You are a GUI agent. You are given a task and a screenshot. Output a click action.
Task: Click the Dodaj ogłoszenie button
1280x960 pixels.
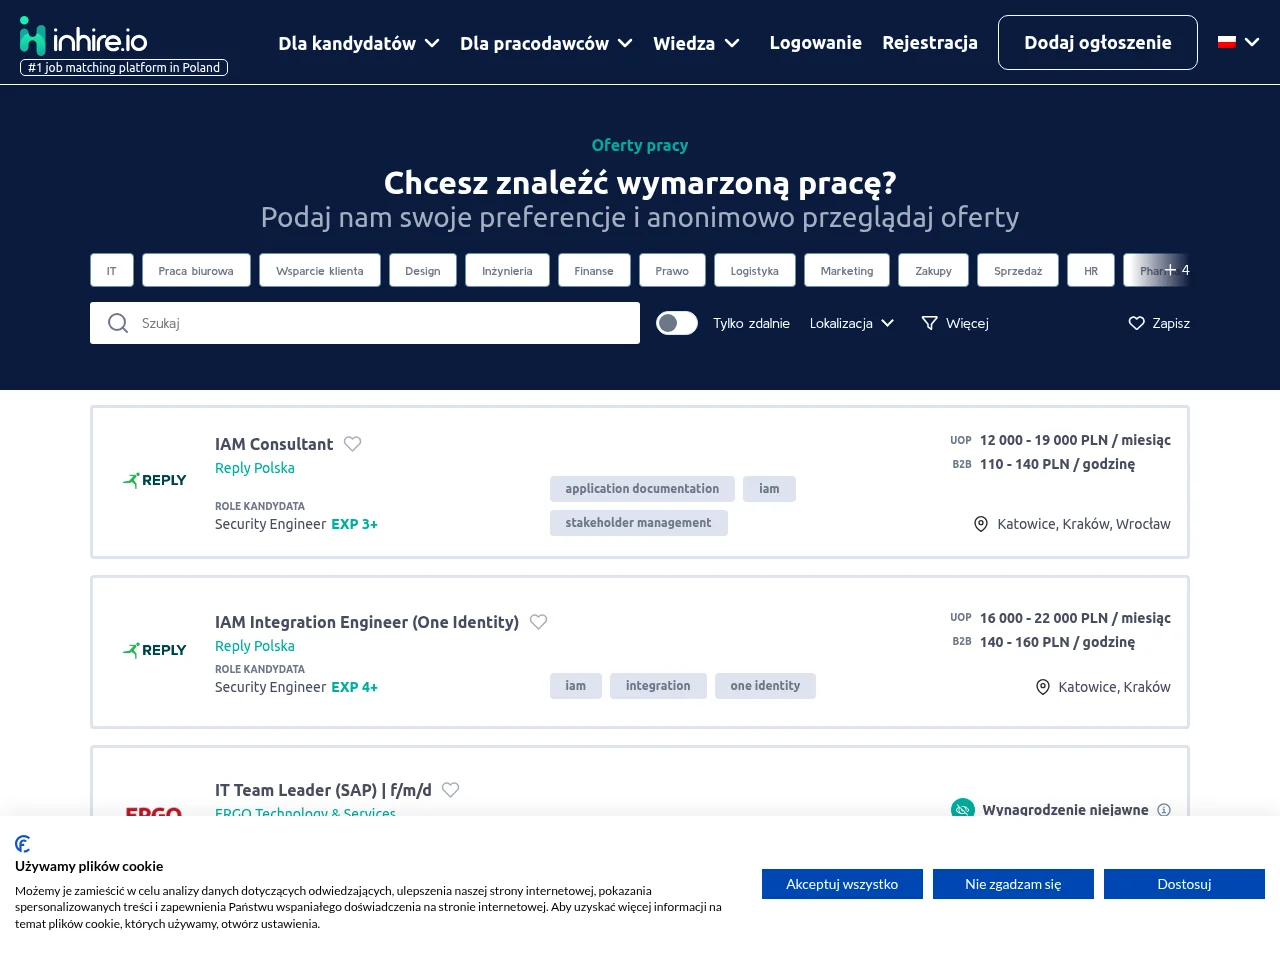pyautogui.click(x=1098, y=42)
